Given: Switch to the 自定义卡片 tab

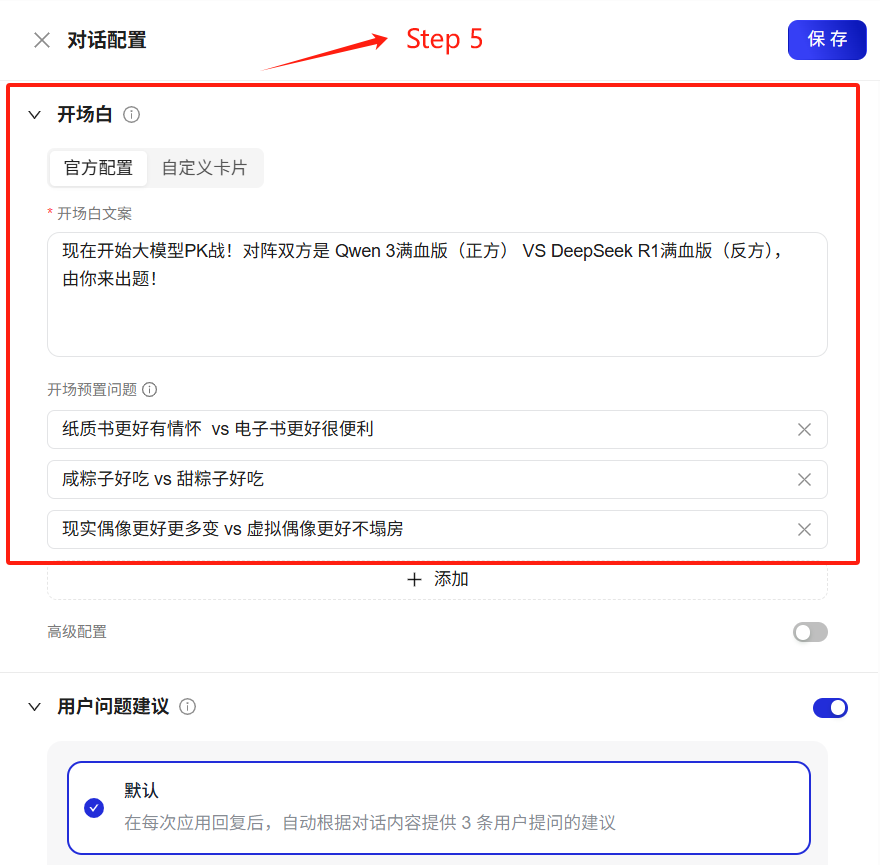Looking at the screenshot, I should 204,168.
